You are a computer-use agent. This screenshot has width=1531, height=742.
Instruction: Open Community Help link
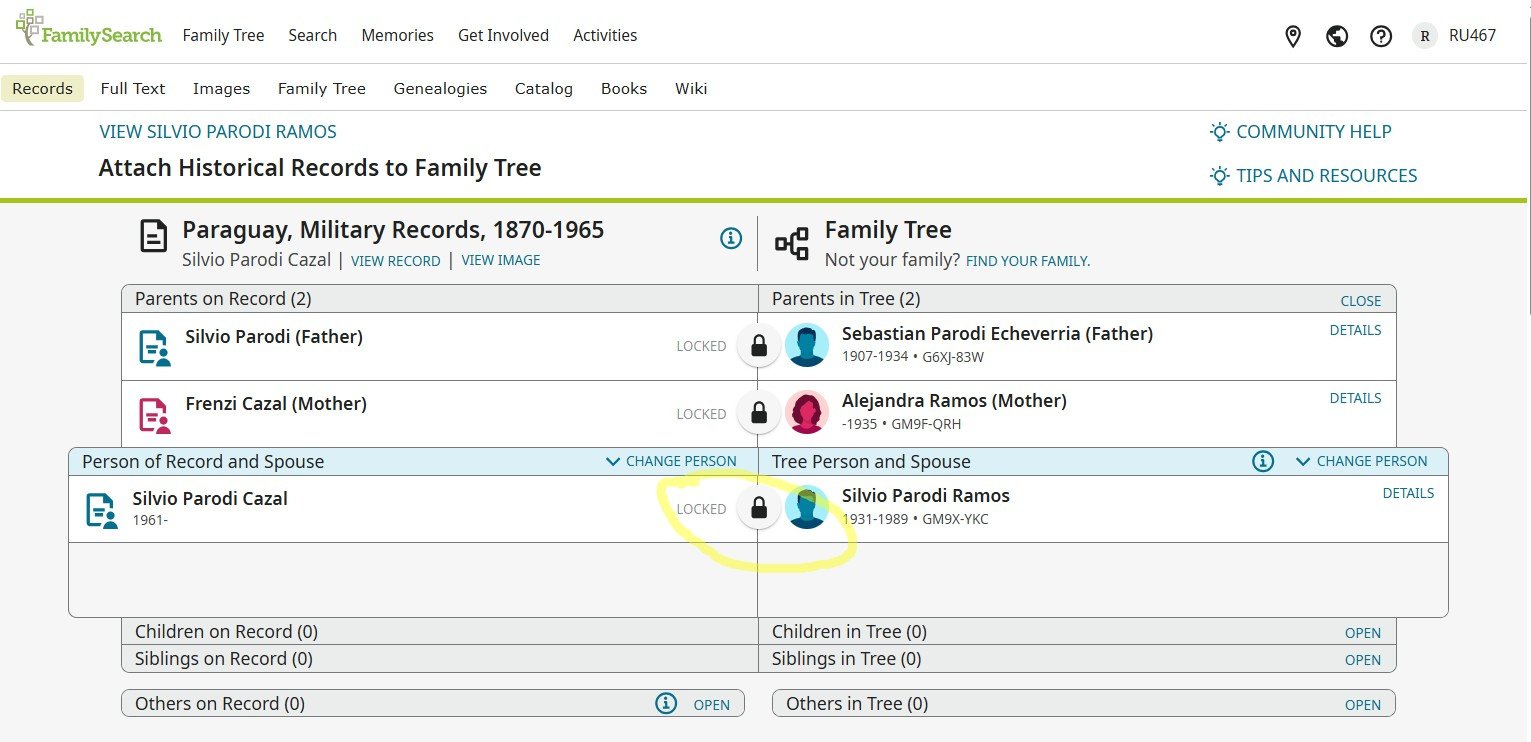click(1313, 131)
